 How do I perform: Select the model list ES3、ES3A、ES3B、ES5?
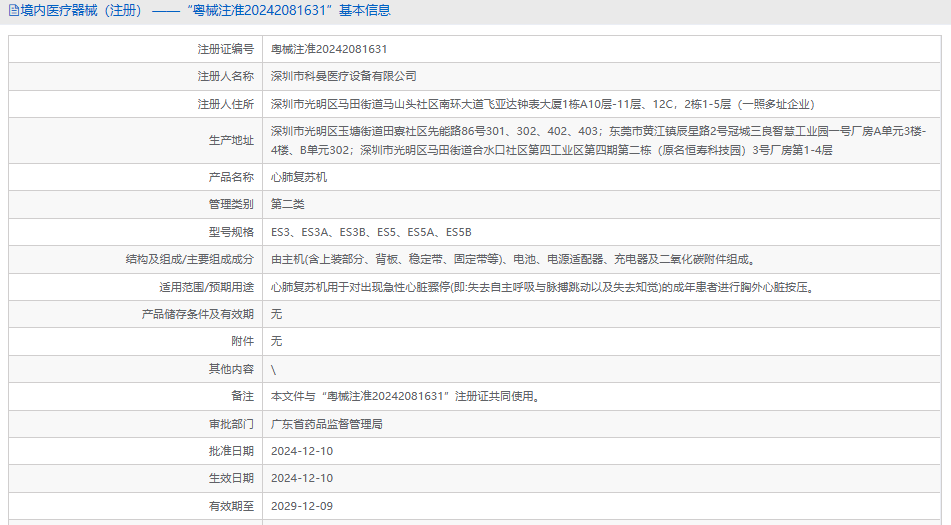(x=371, y=232)
